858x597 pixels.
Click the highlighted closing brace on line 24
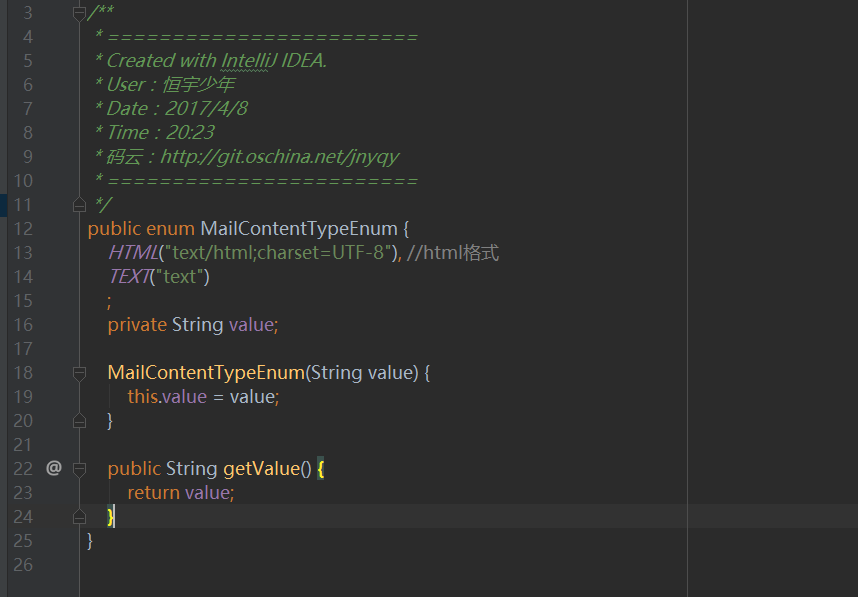111,517
